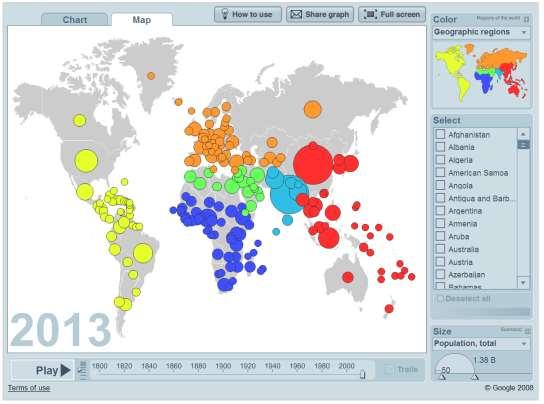Open the Geographic regions color dropdown
The height and width of the screenshot is (404, 544).
481,32
